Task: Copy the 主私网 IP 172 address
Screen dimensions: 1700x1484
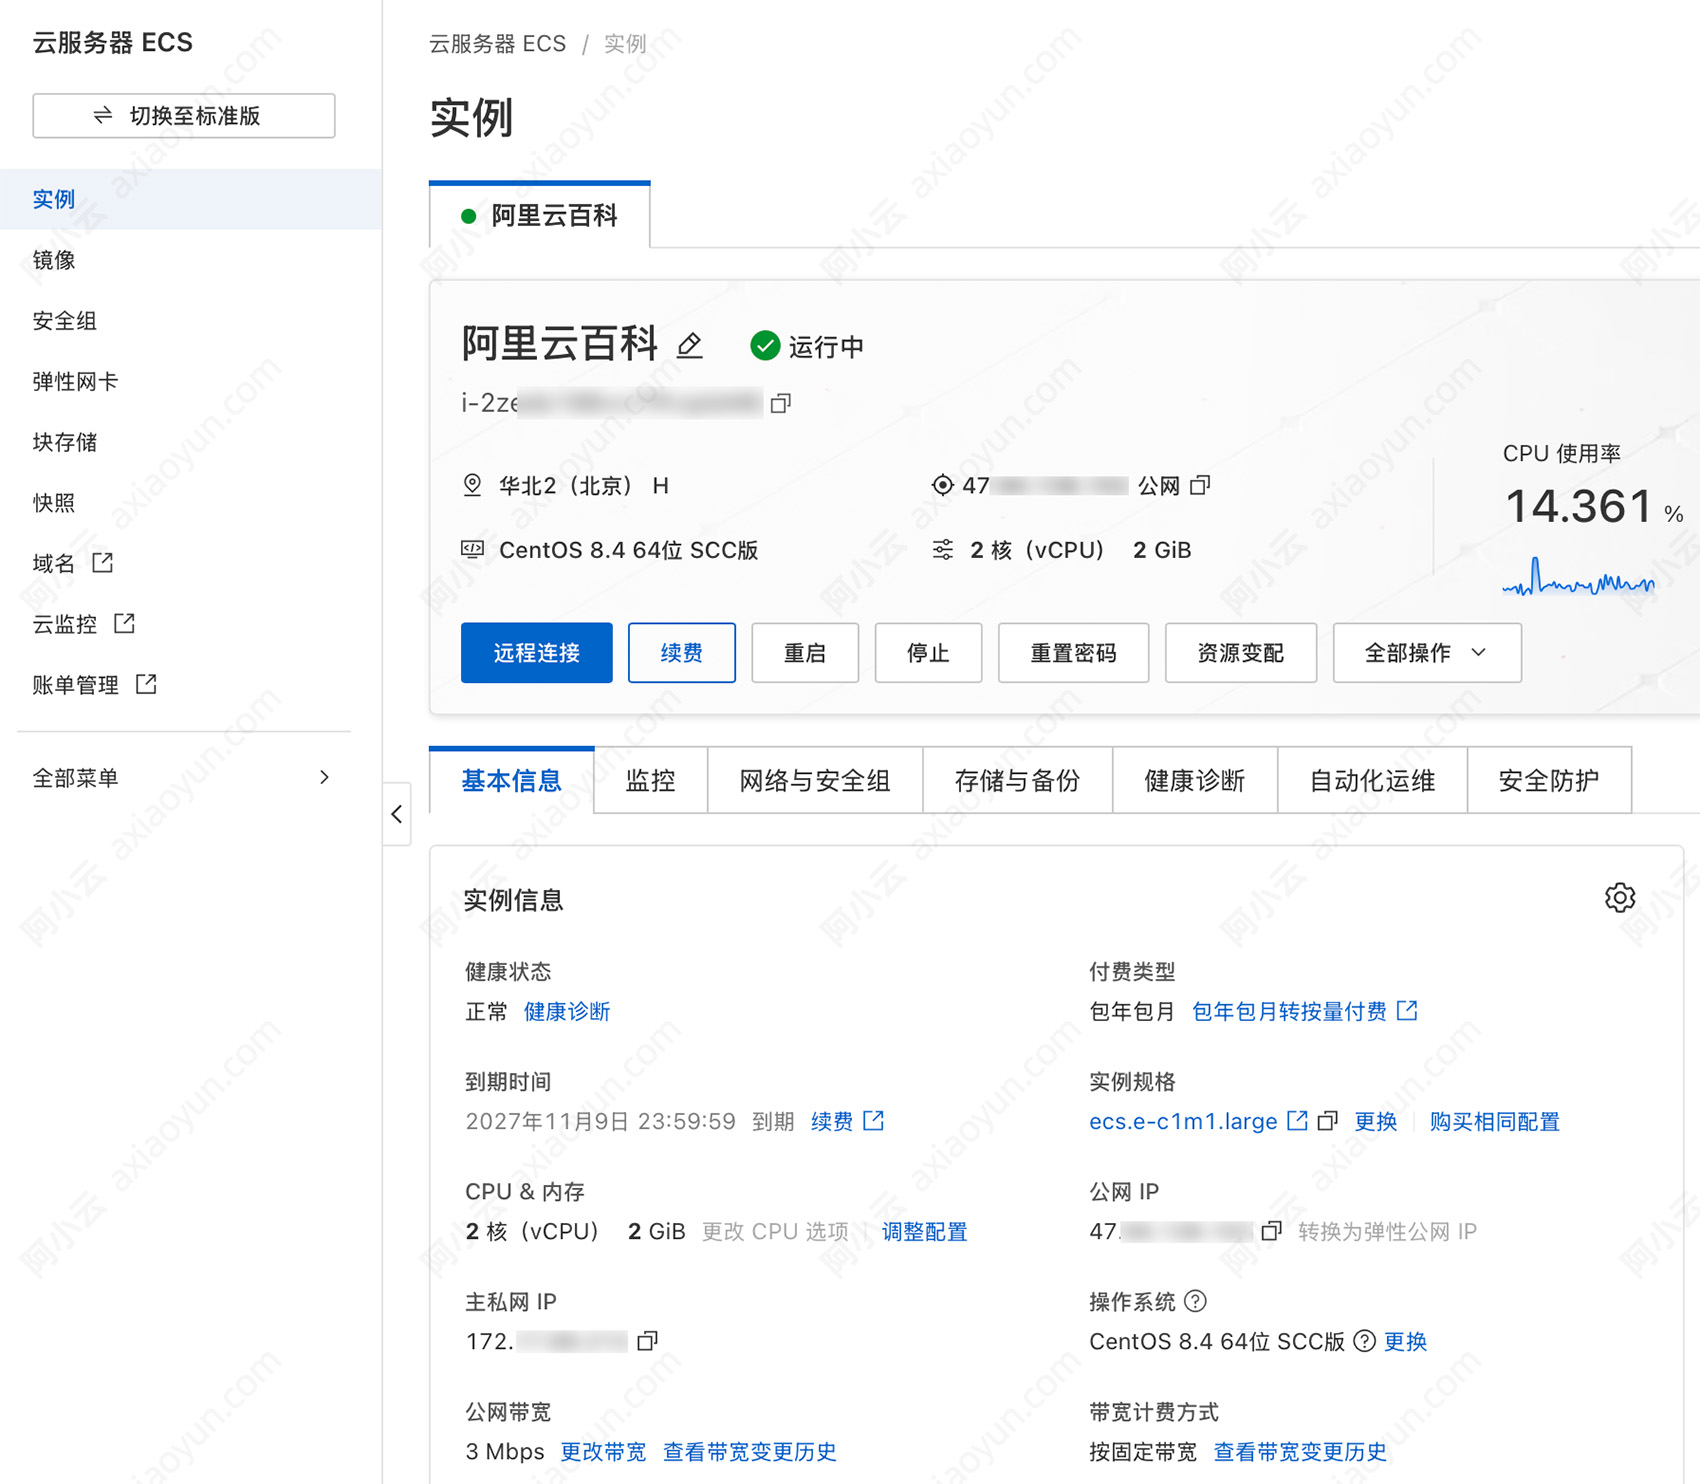Action: 648,1341
